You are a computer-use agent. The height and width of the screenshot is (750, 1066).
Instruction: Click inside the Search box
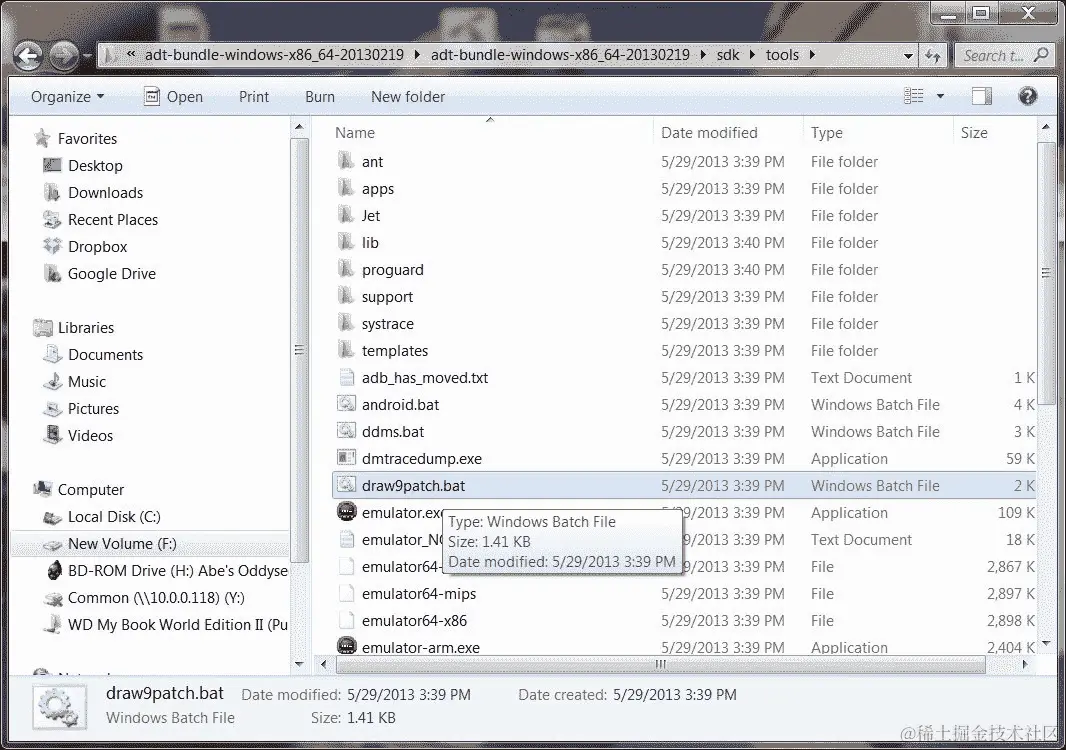click(x=1005, y=56)
